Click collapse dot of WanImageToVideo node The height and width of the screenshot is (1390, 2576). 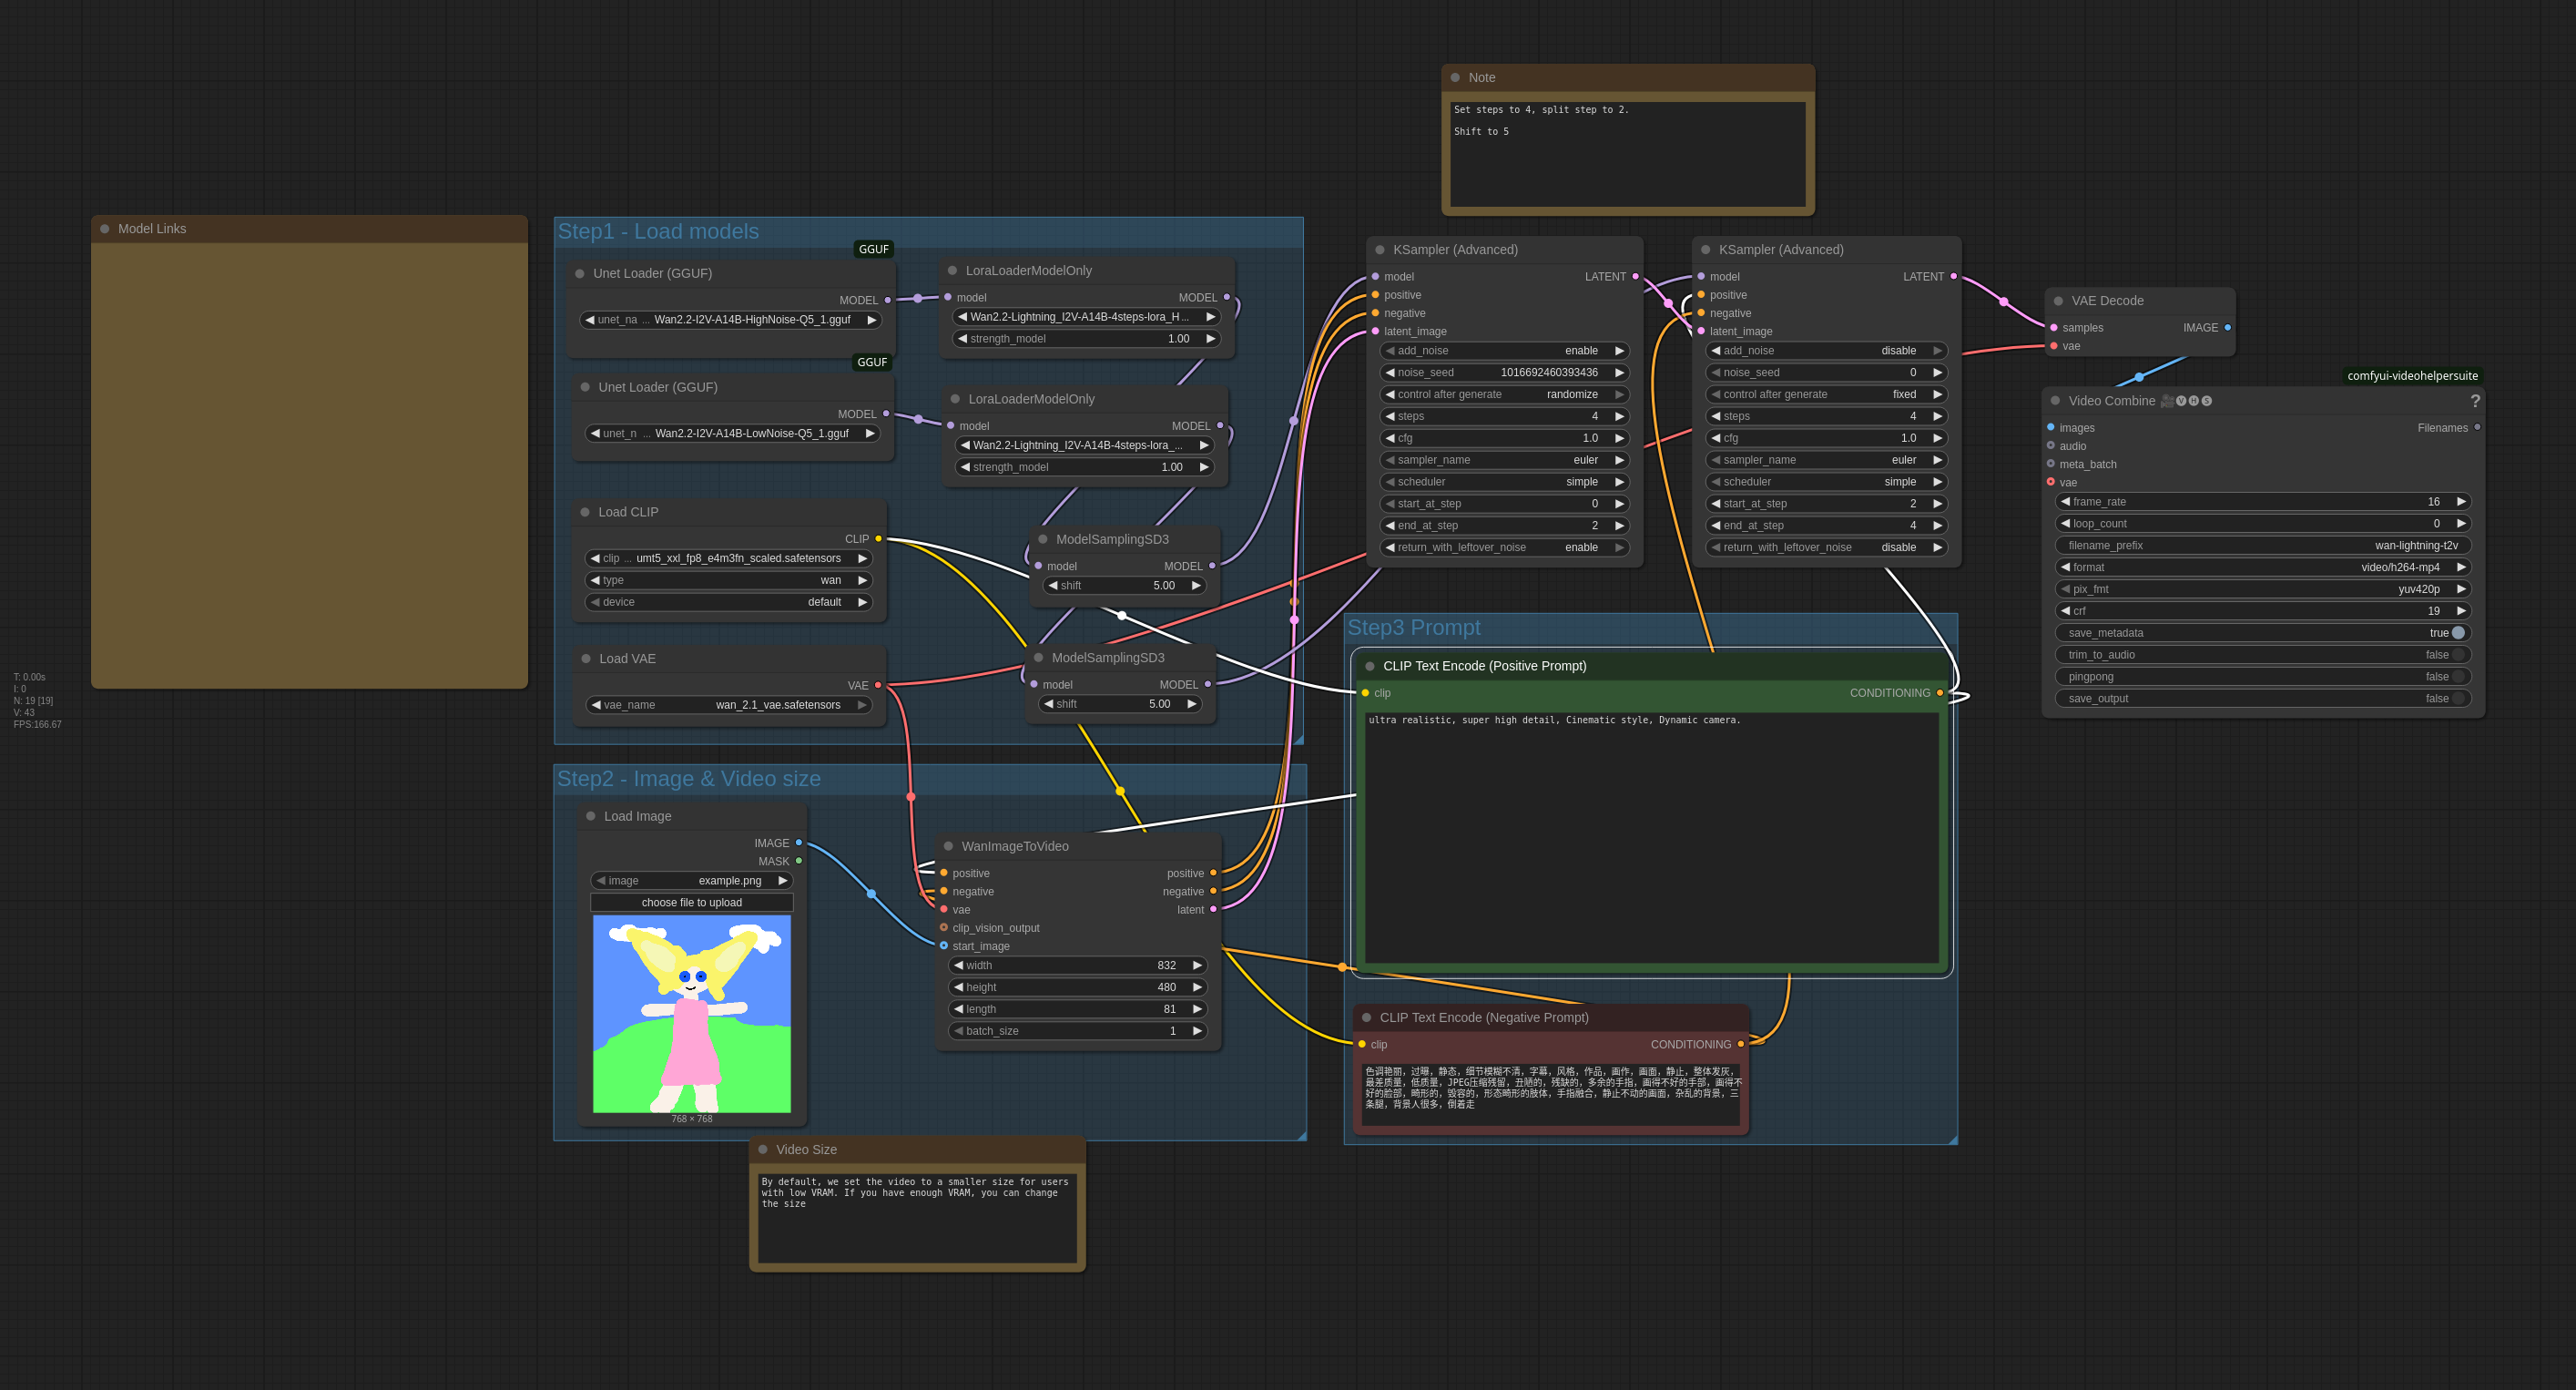948,846
